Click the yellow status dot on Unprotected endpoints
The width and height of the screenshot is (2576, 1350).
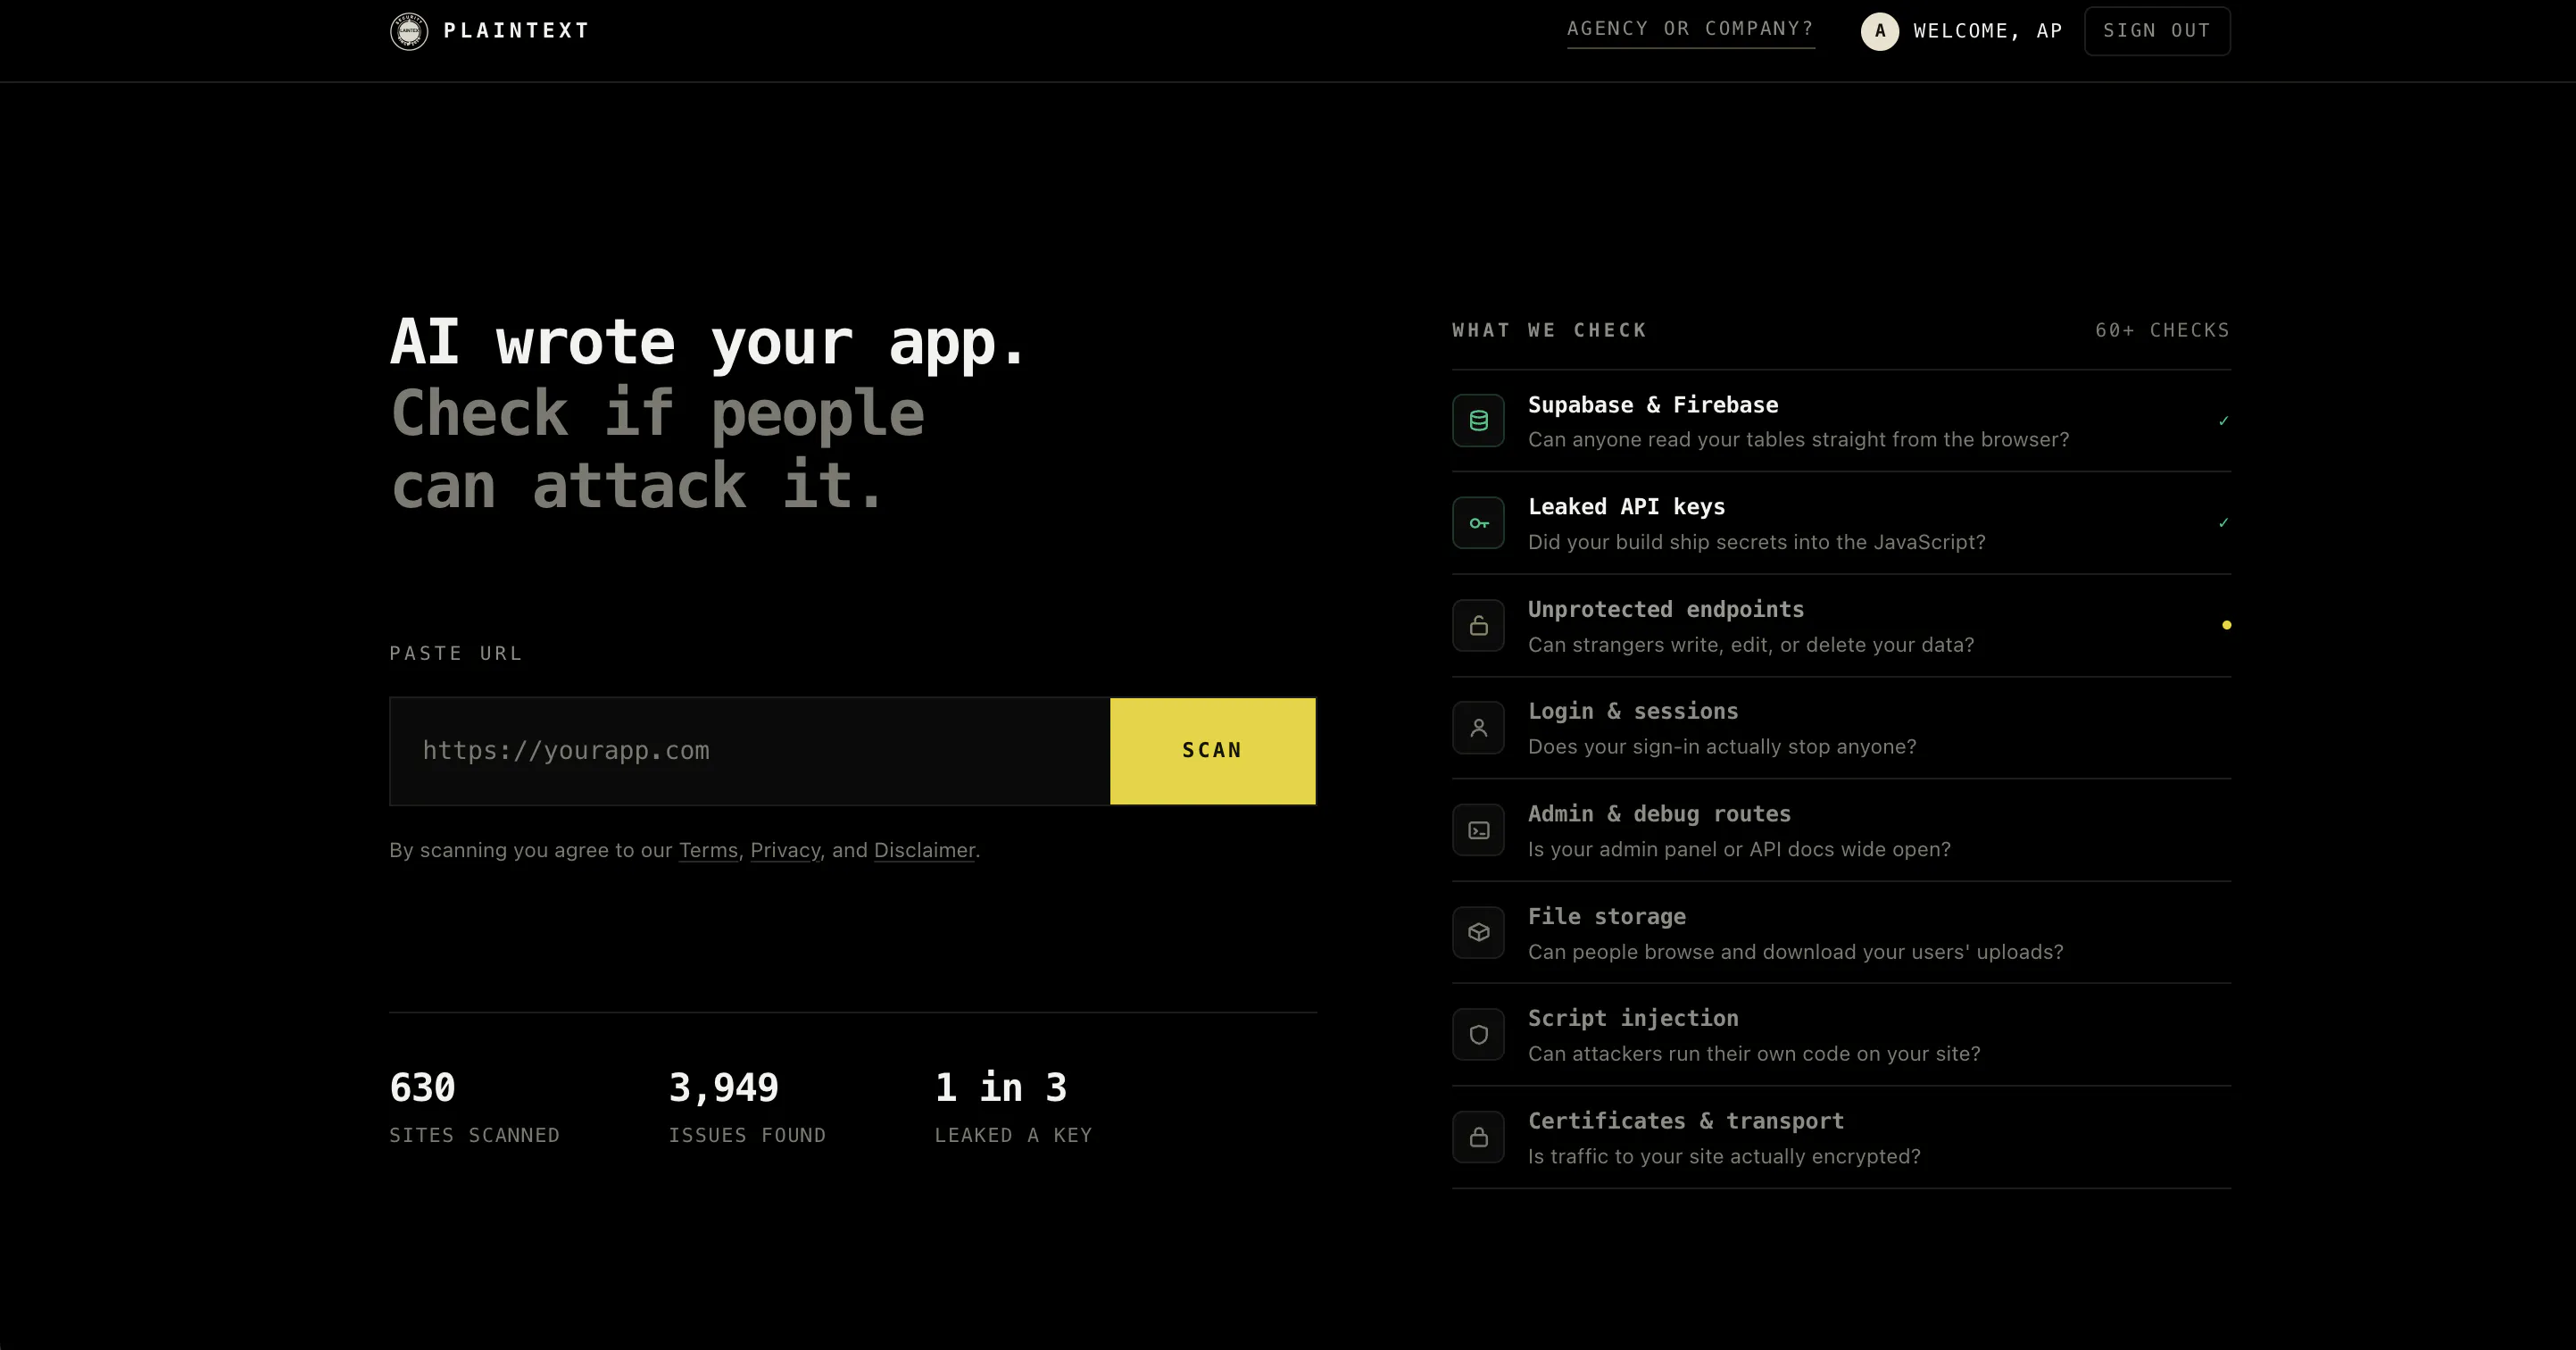pyautogui.click(x=2226, y=625)
